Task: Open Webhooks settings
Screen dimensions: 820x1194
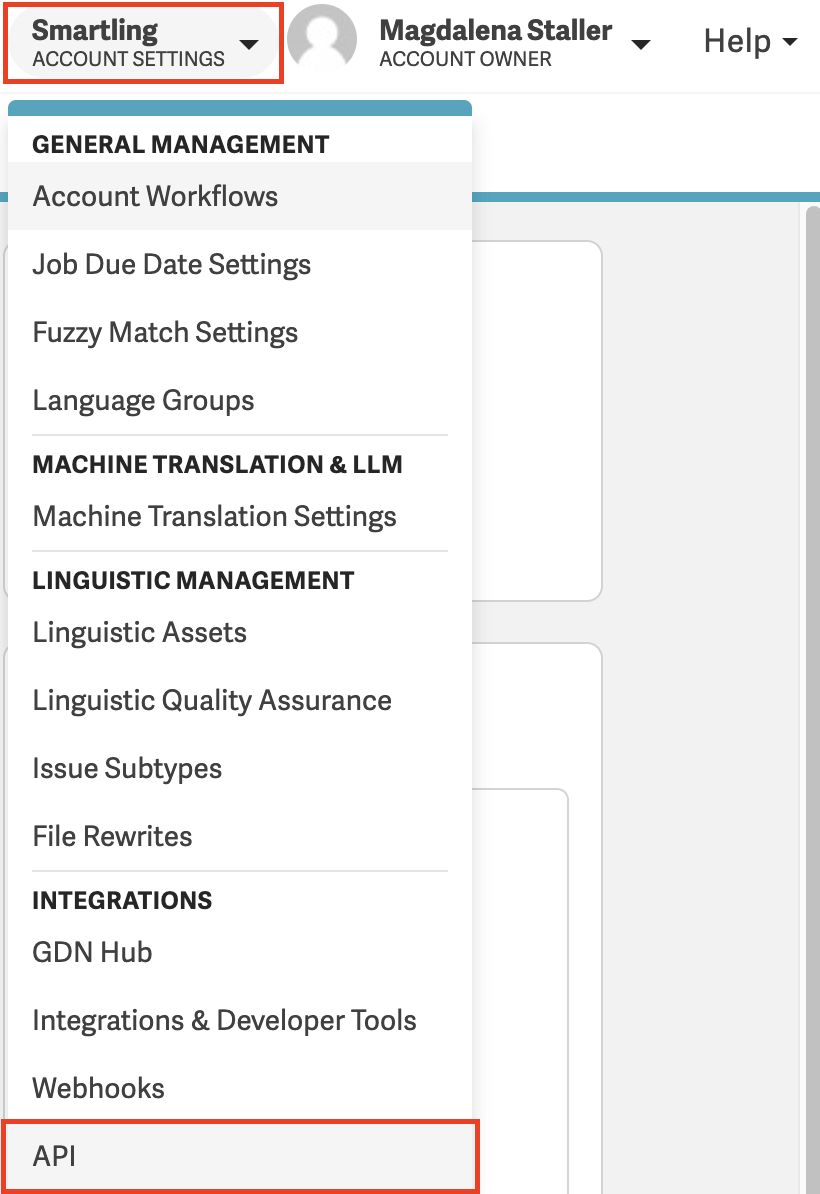Action: pyautogui.click(x=98, y=1088)
